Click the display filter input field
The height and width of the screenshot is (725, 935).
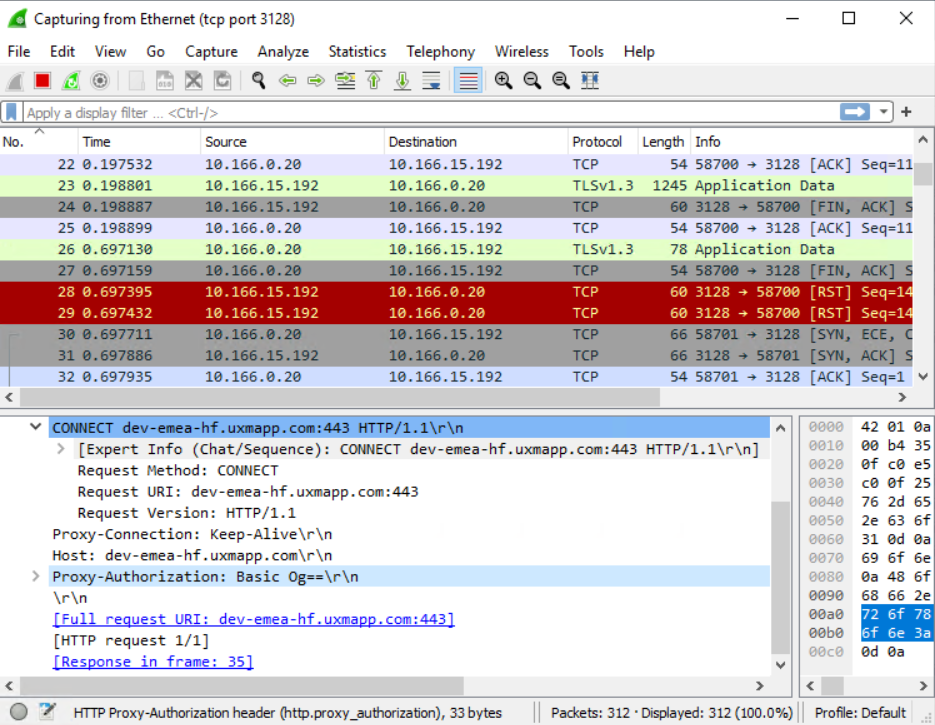pyautogui.click(x=420, y=113)
